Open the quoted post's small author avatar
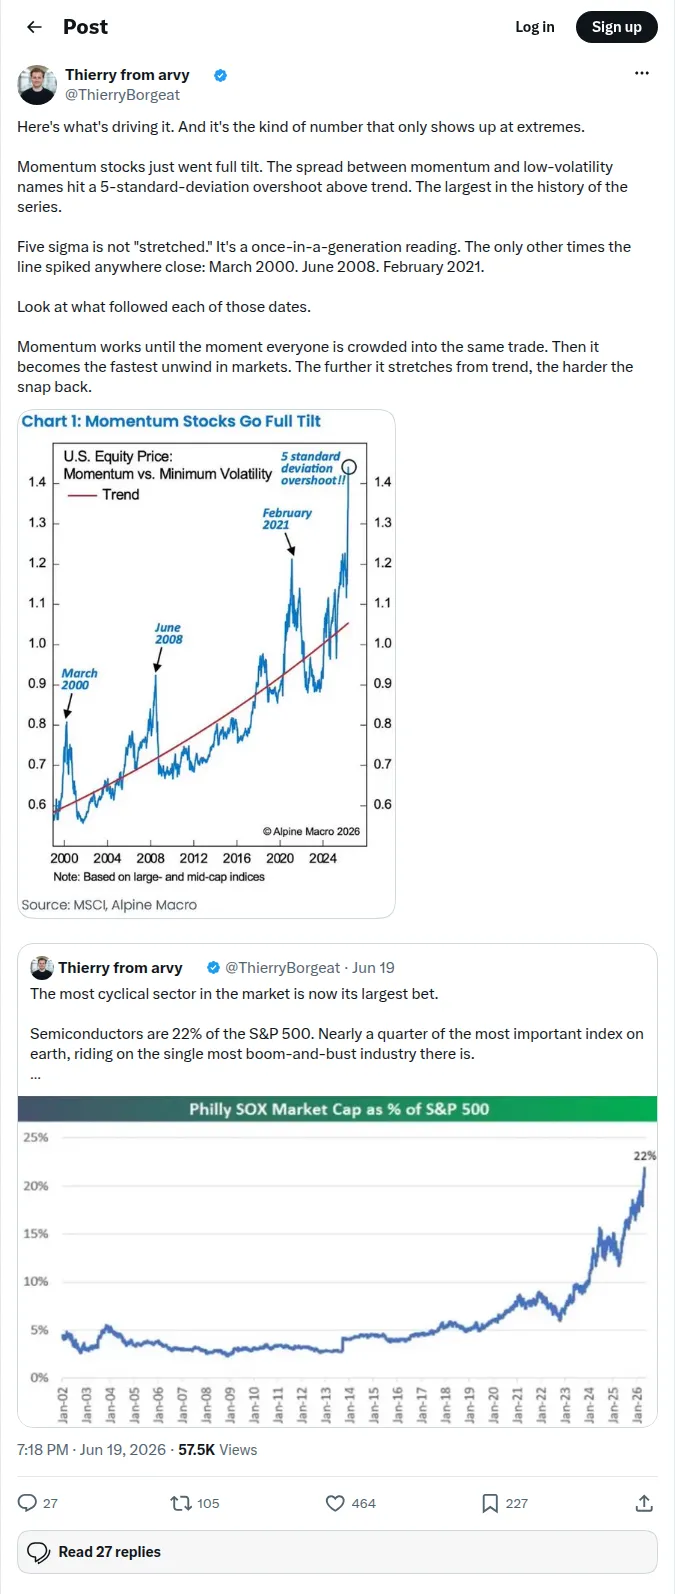 coord(42,967)
